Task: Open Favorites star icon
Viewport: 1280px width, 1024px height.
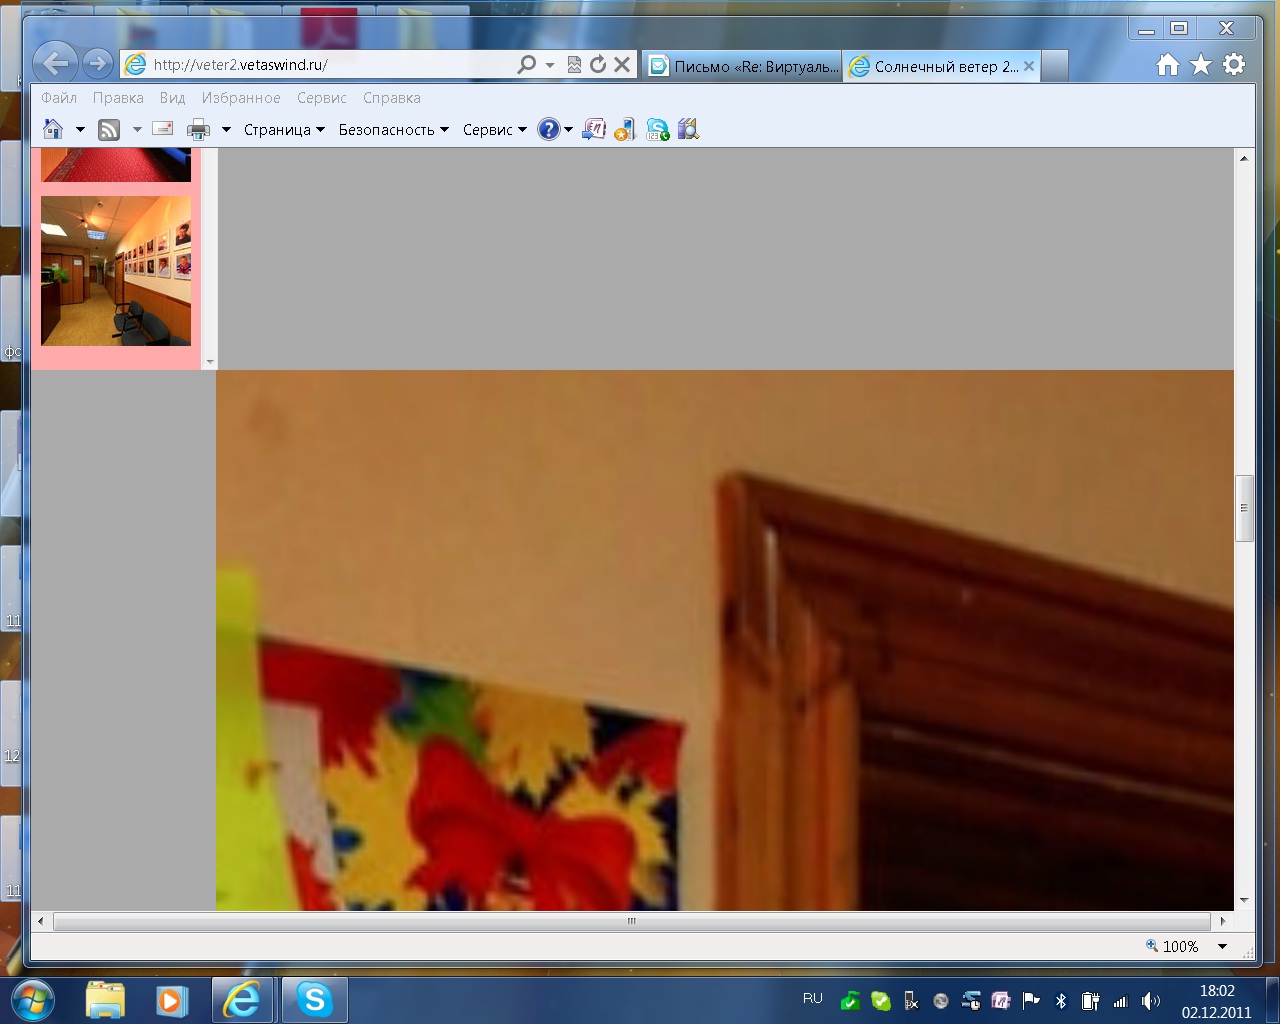Action: (1201, 65)
